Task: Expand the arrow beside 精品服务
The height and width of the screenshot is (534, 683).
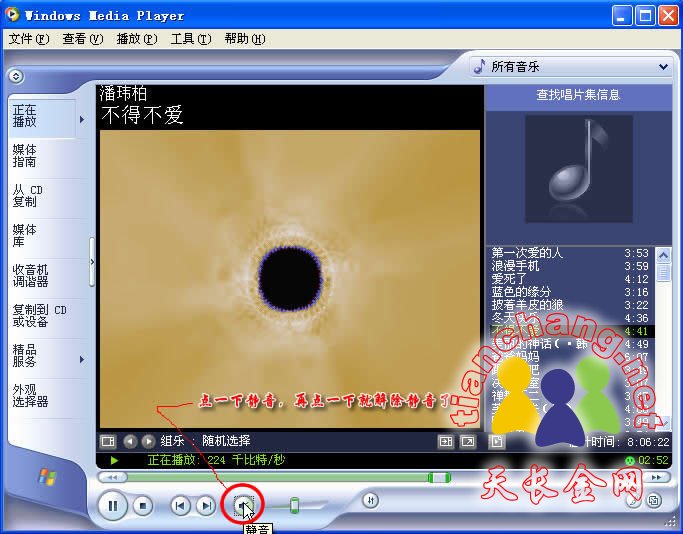Action: coord(82,359)
